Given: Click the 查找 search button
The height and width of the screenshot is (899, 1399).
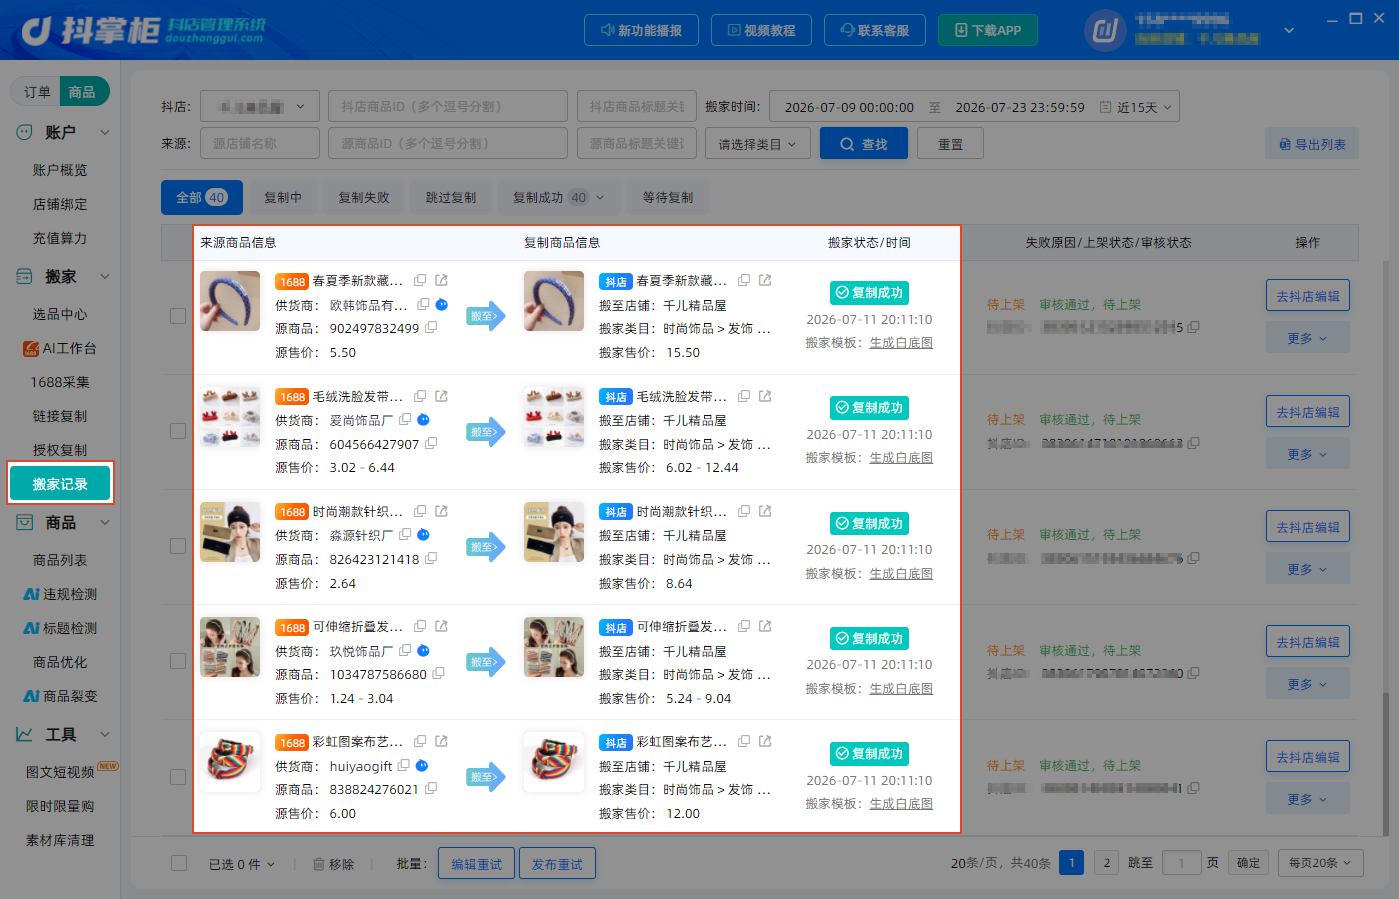Looking at the screenshot, I should 864,144.
